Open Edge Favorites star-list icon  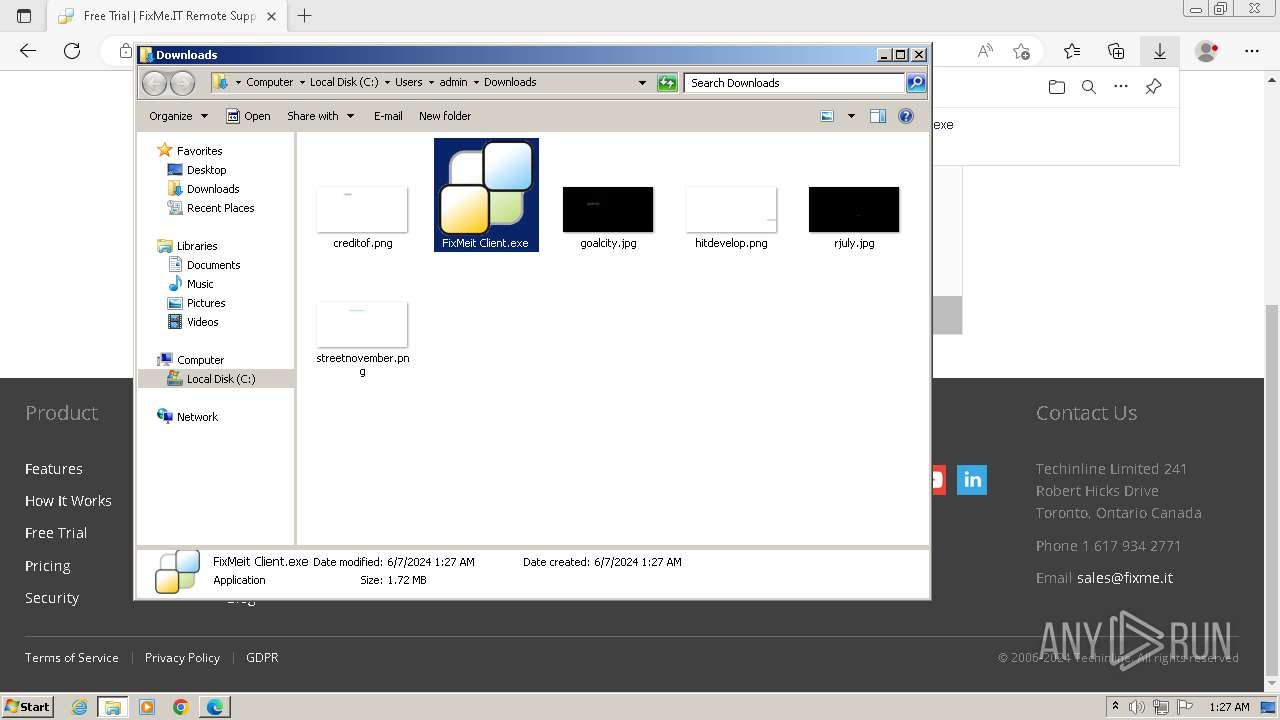[1072, 51]
